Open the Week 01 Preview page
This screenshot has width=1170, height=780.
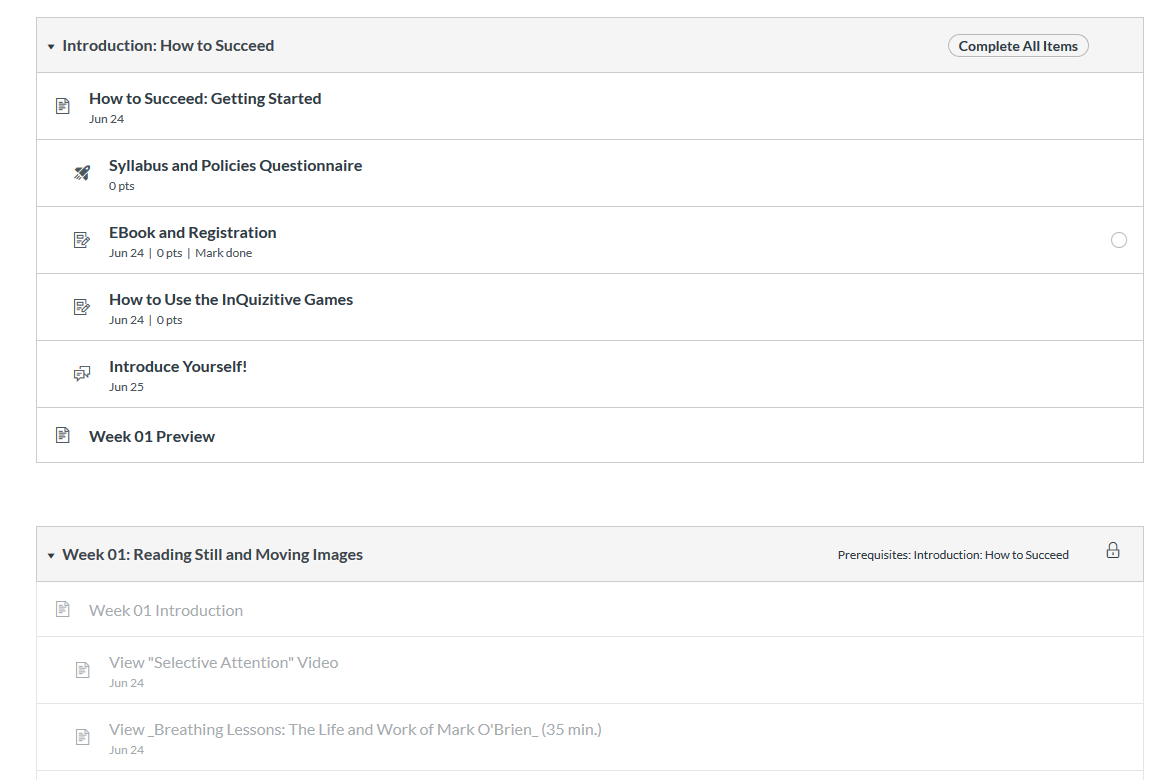[x=151, y=437]
